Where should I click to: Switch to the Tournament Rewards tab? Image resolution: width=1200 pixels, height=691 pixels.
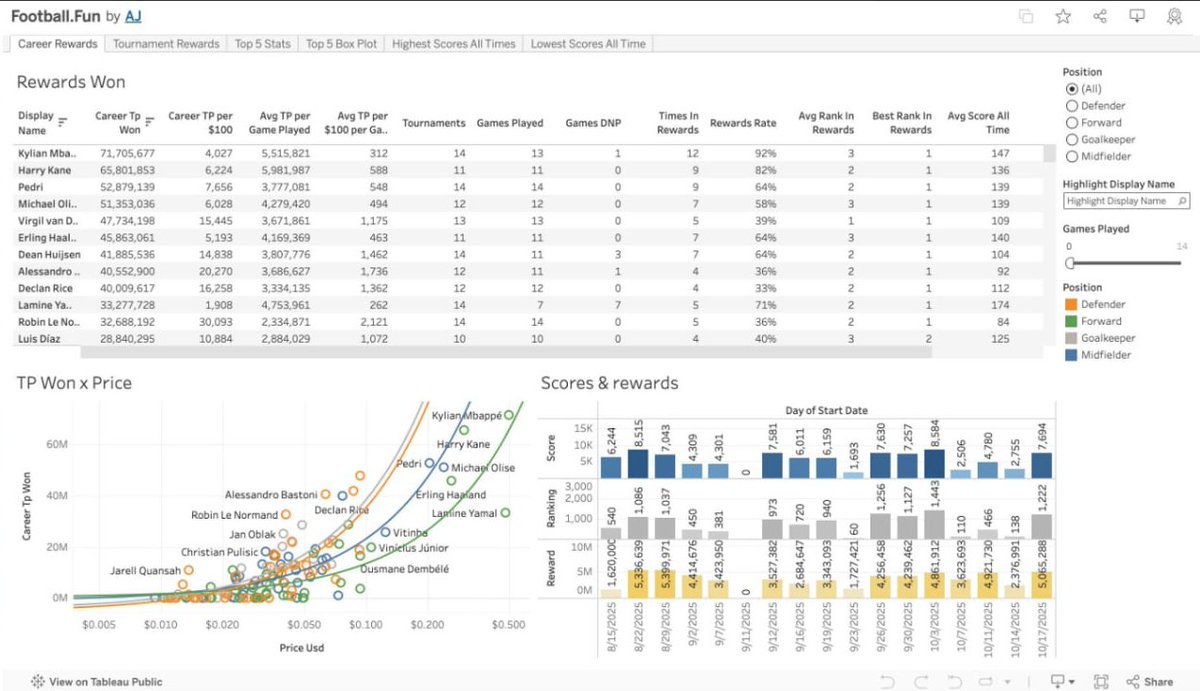[x=166, y=44]
